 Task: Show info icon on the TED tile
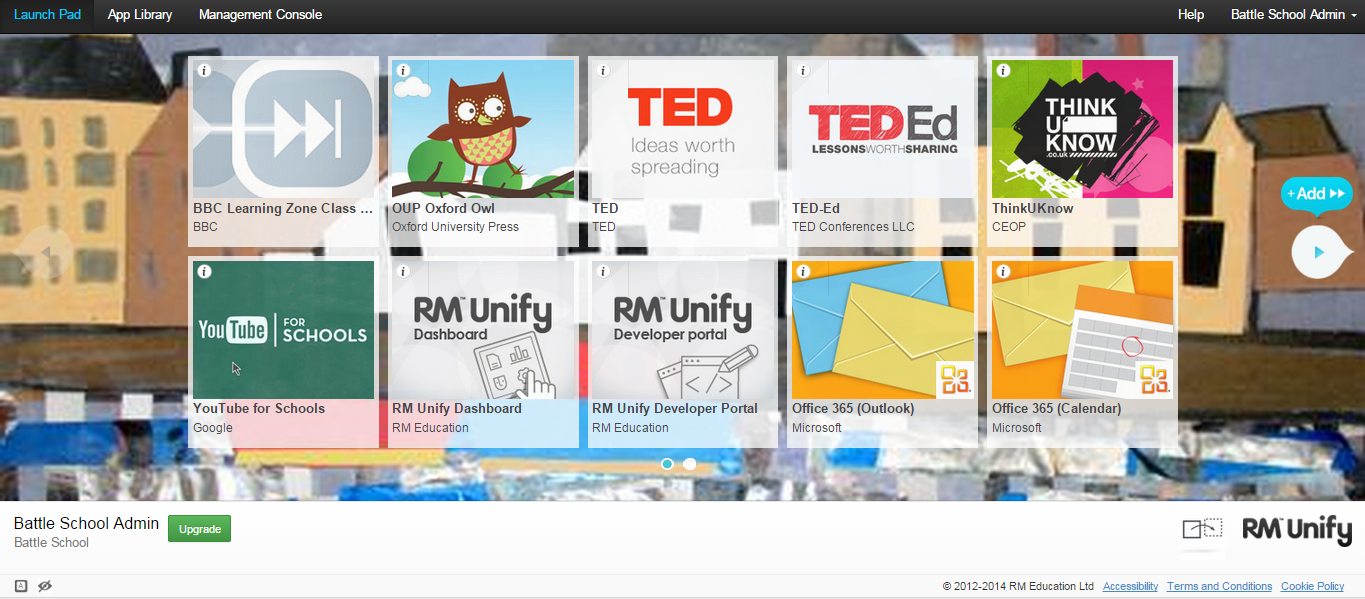(x=603, y=71)
